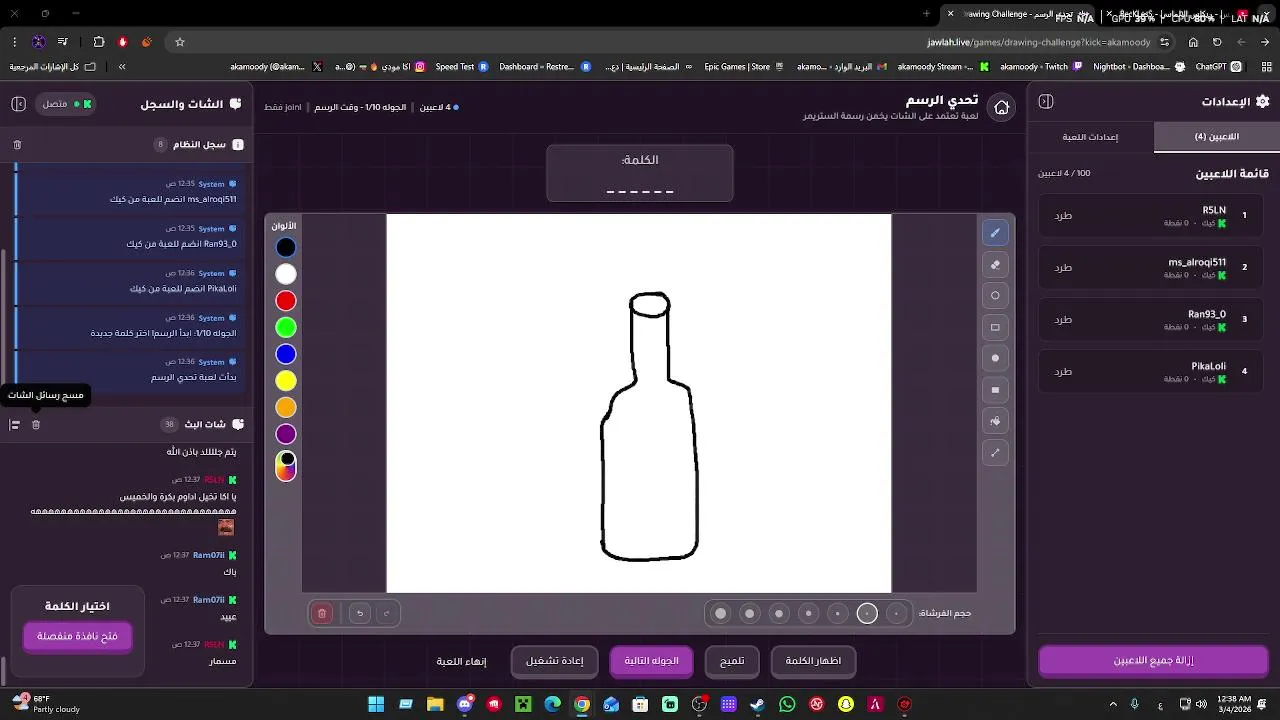Pick the yellow color swatch
This screenshot has width=1280, height=720.
click(x=286, y=381)
